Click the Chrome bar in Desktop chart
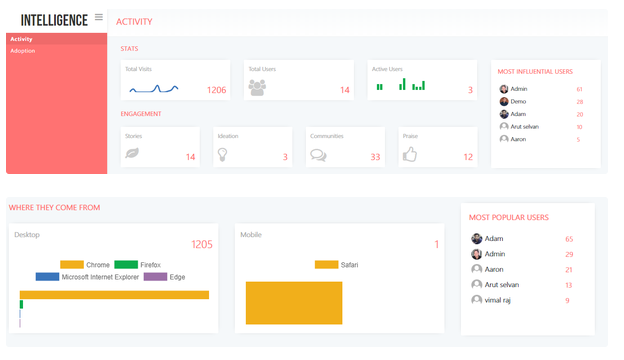Screen dimensions: 624x360 tap(114, 295)
